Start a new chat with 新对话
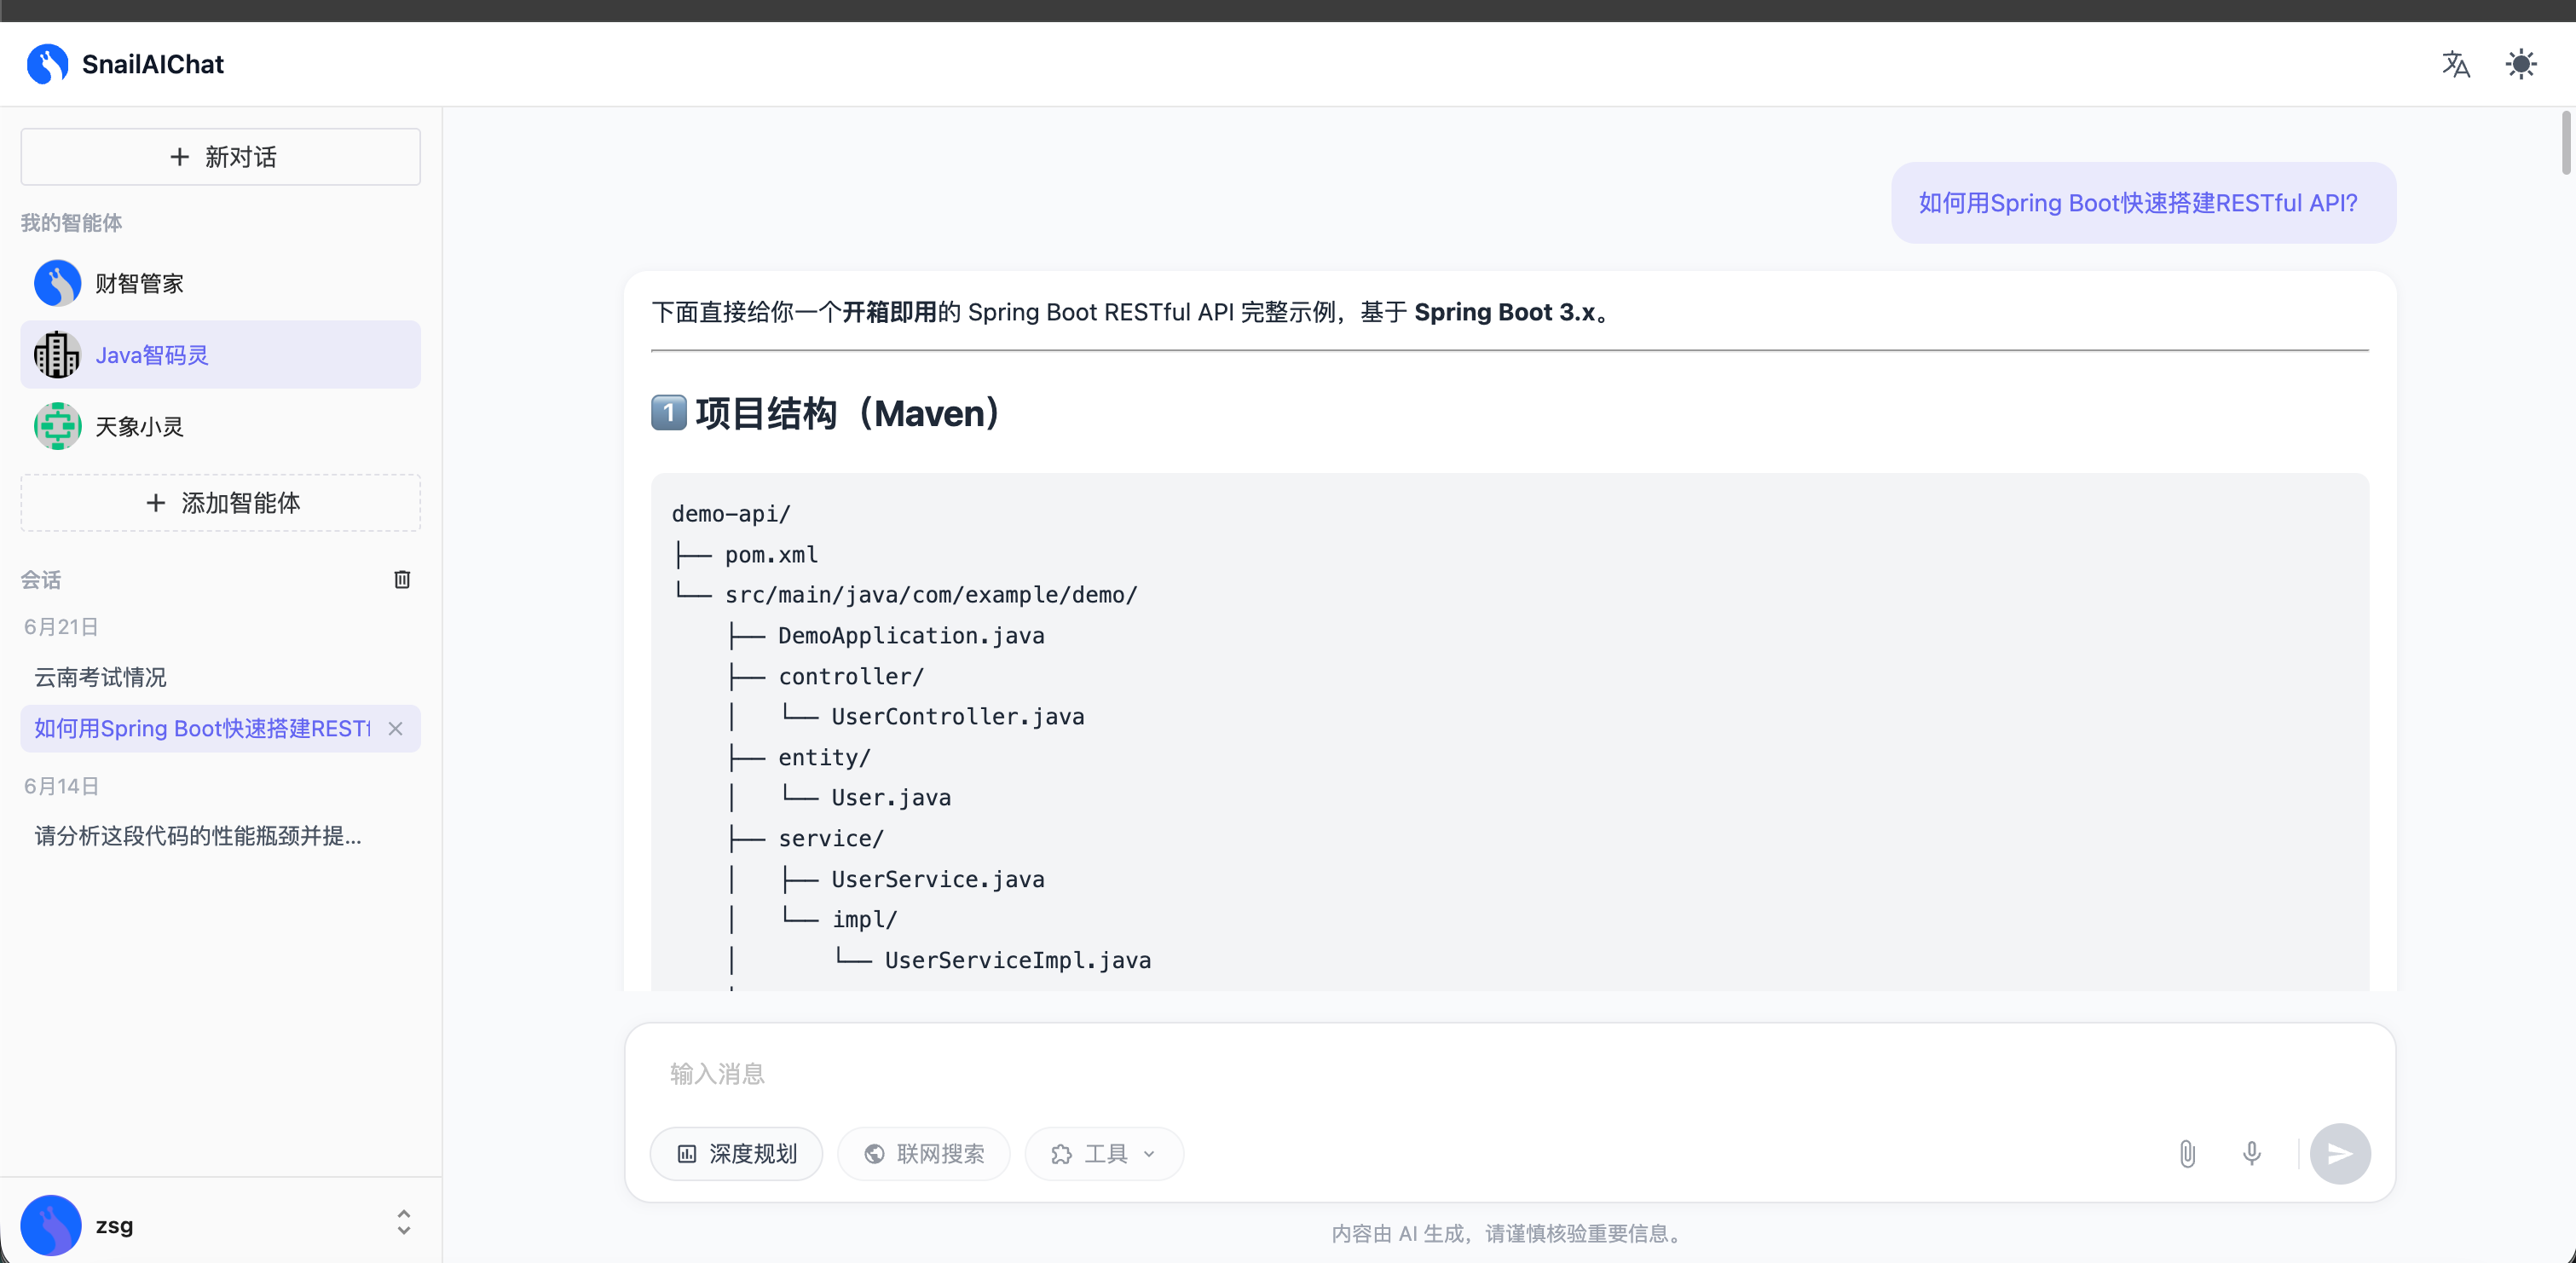Screen dimensions: 2576x1263 pos(220,157)
